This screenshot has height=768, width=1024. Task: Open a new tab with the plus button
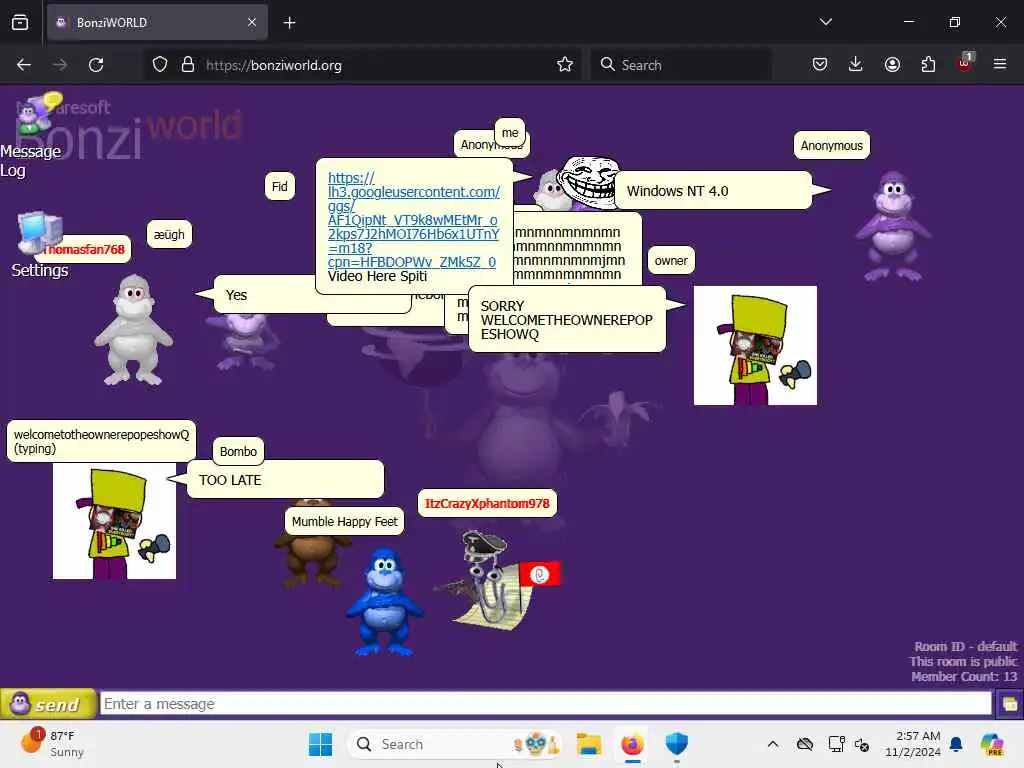[x=289, y=23]
